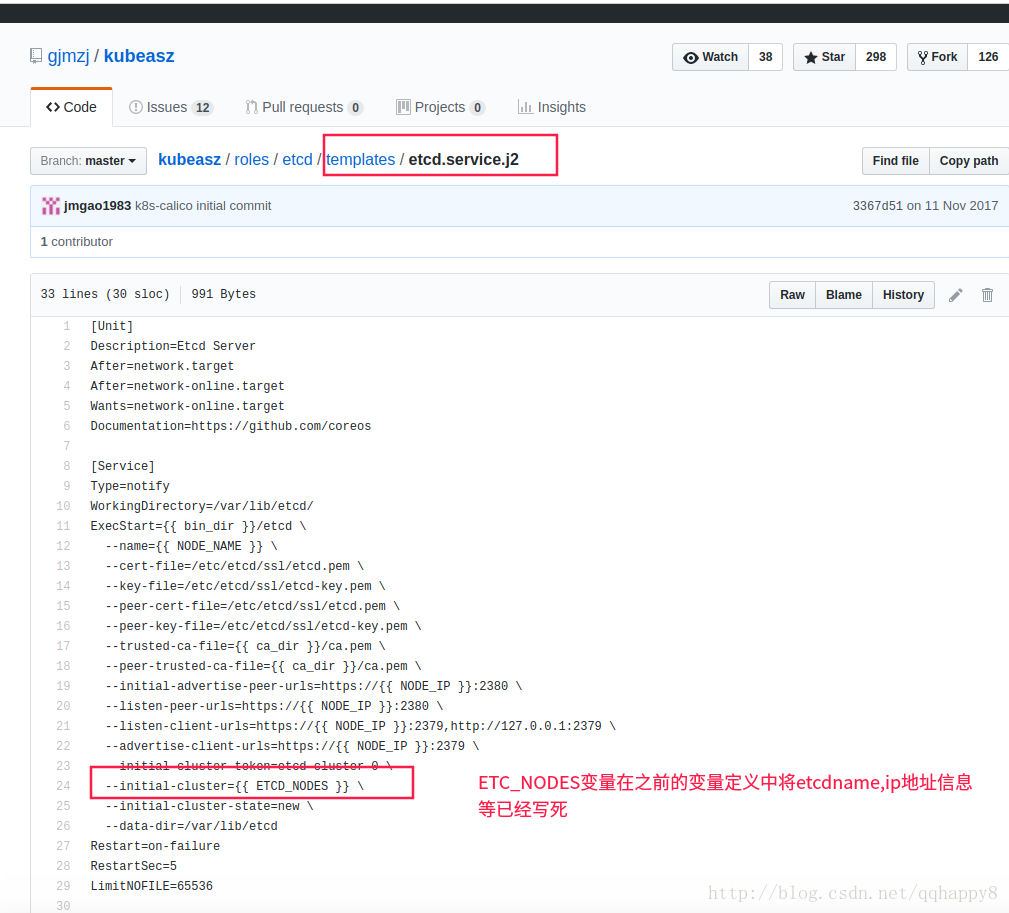Open the Pull requests tab
This screenshot has width=1009, height=913.
point(304,107)
